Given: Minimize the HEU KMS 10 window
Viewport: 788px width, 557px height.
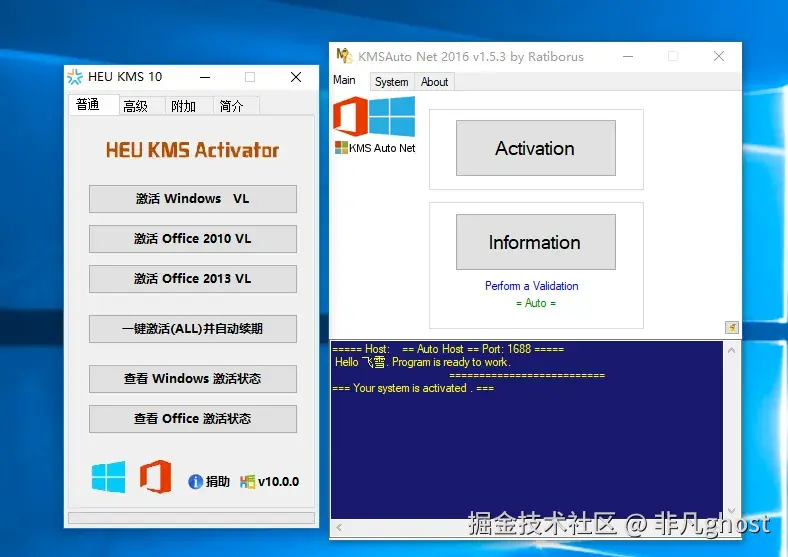Looking at the screenshot, I should click(x=205, y=77).
